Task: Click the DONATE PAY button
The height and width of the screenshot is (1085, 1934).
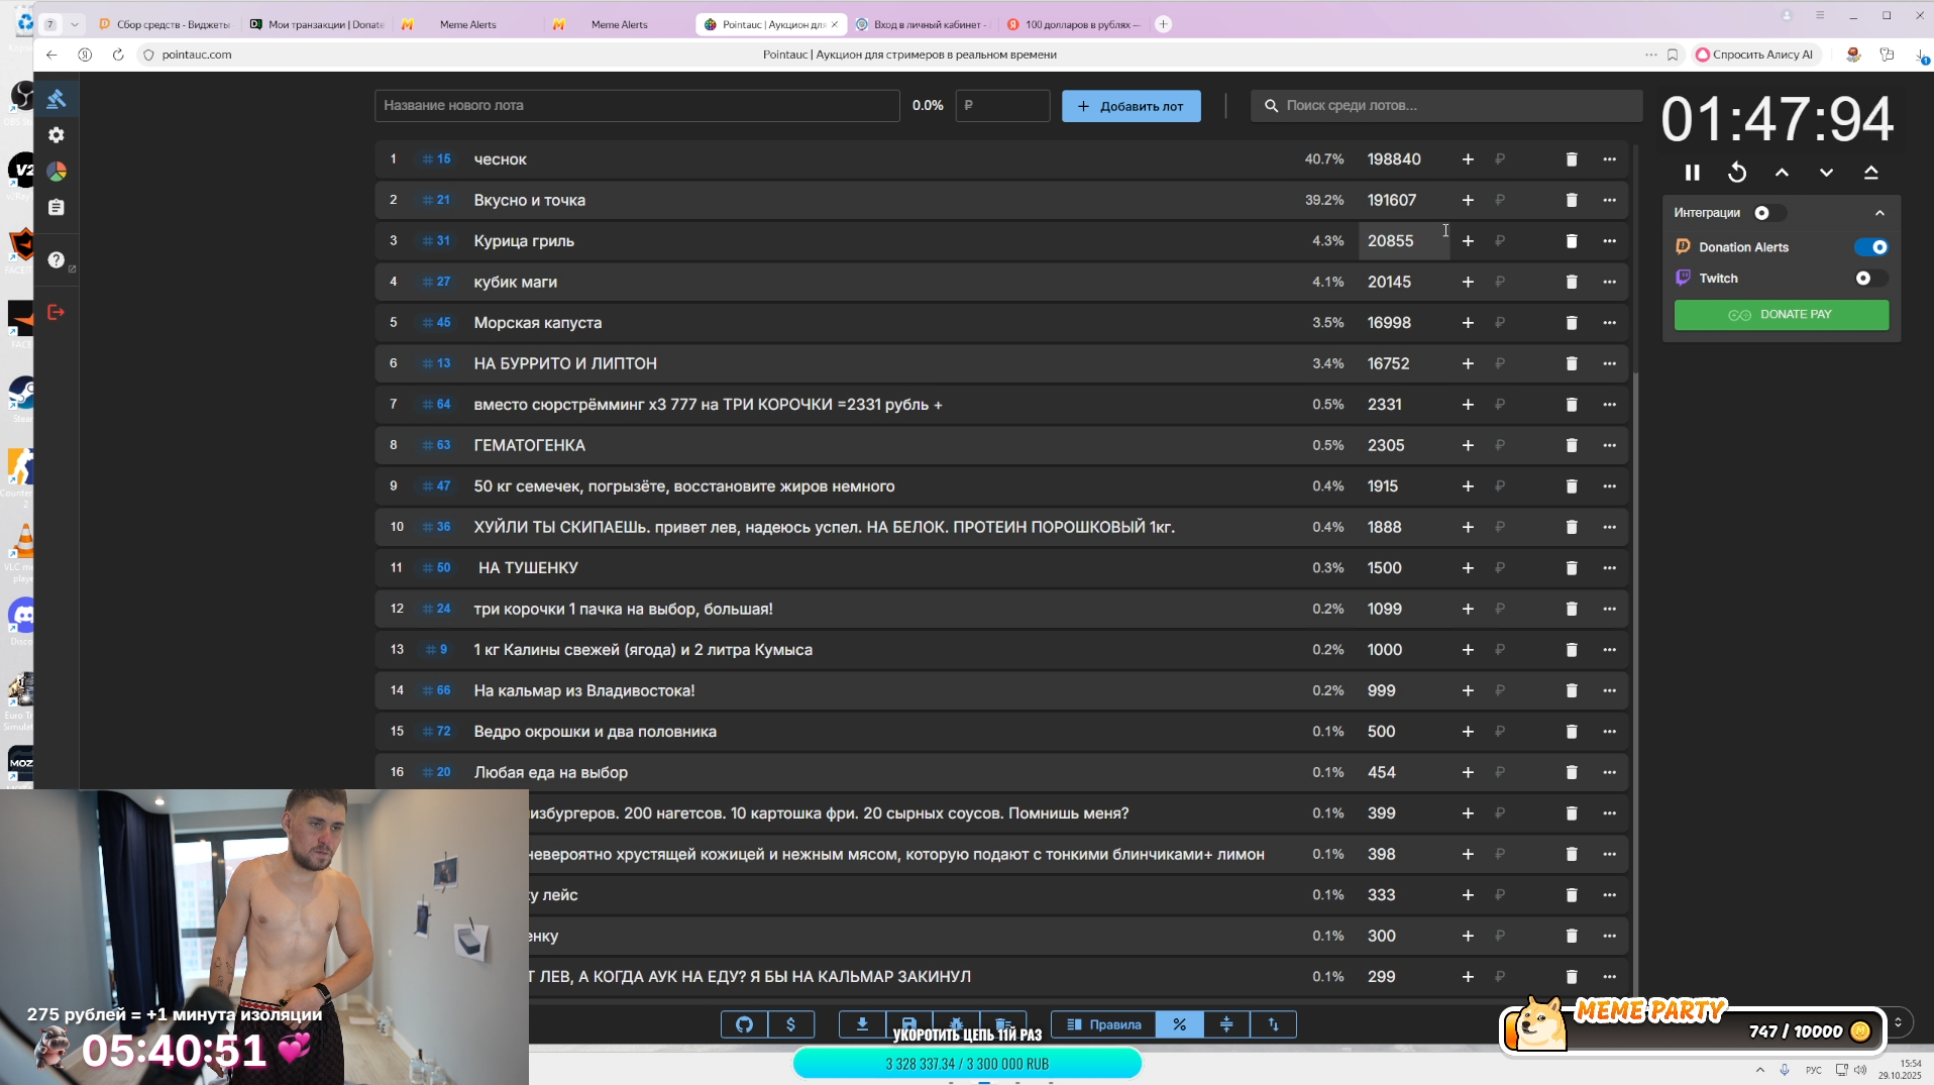Action: point(1780,314)
